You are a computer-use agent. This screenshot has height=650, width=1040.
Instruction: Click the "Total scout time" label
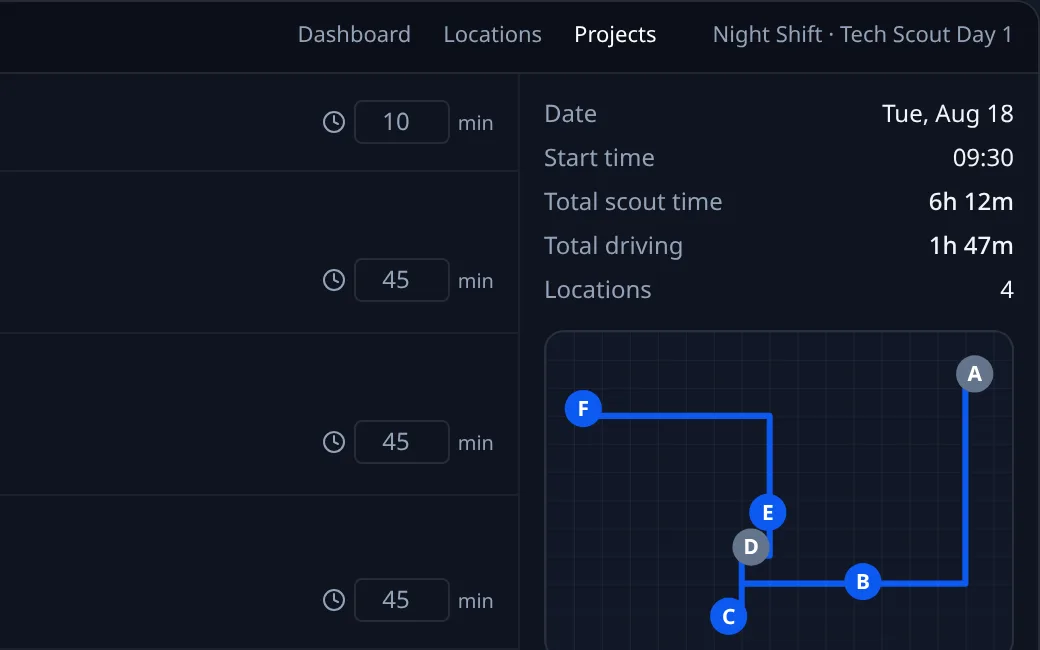point(633,202)
